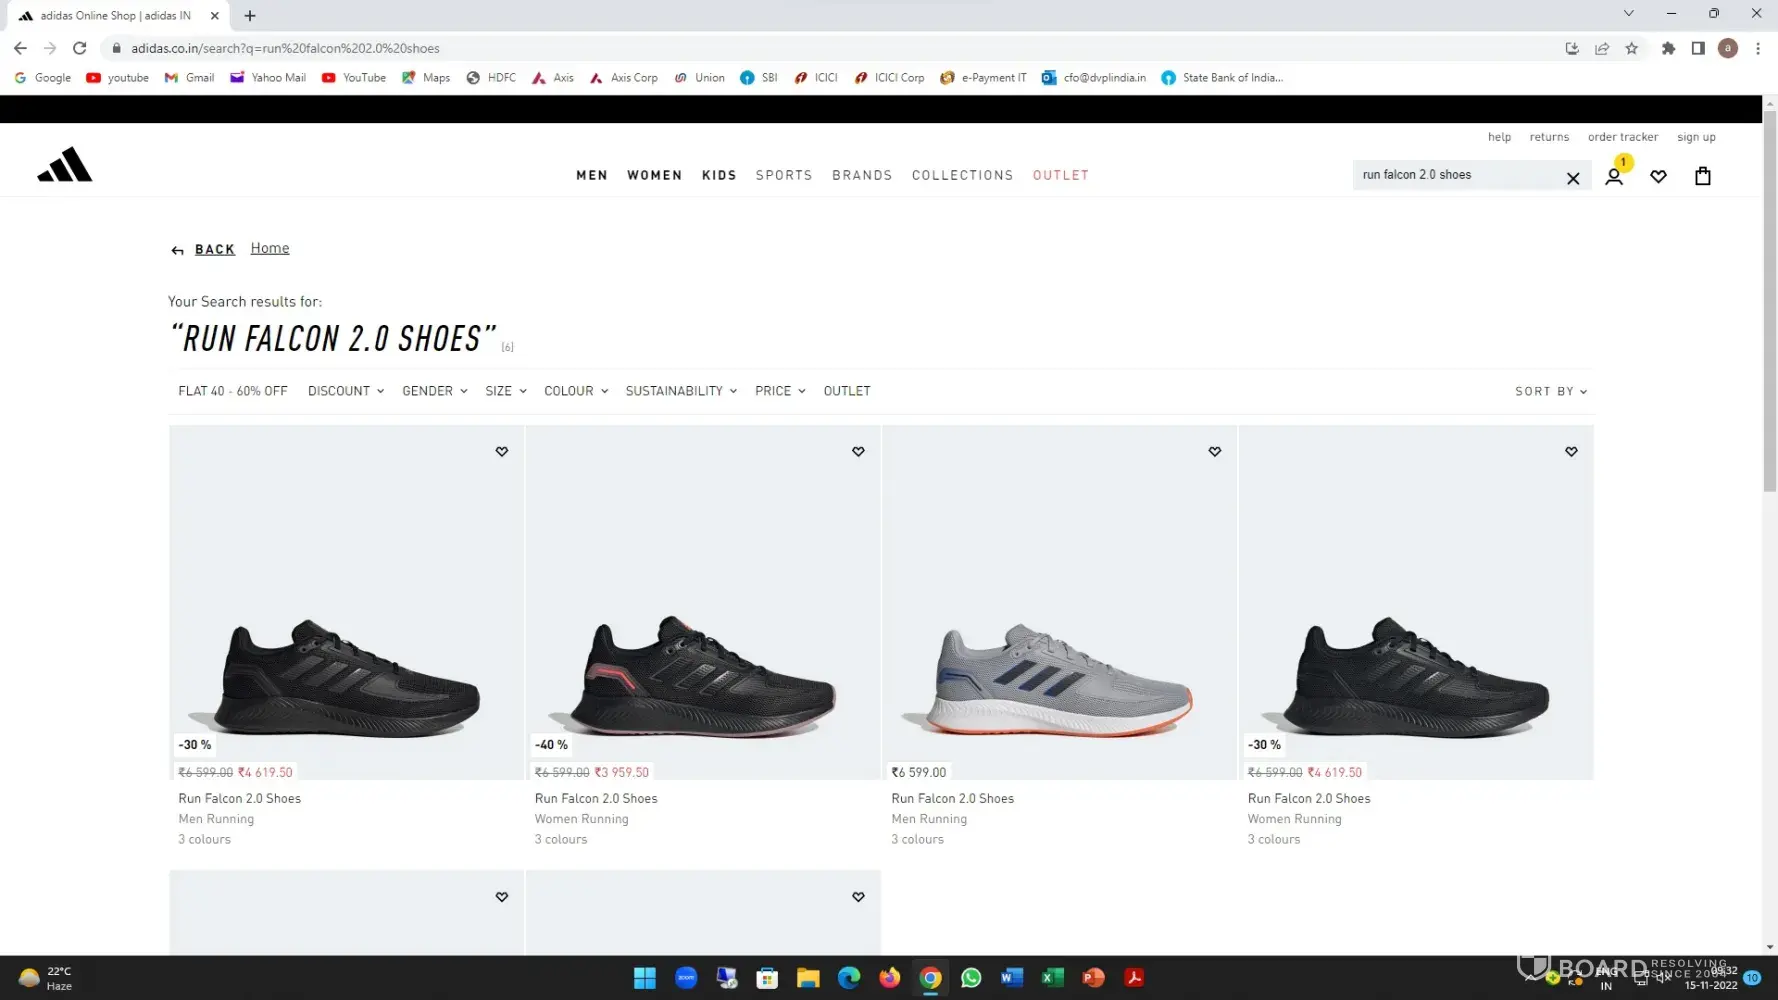Open the account profile icon

click(x=1613, y=177)
